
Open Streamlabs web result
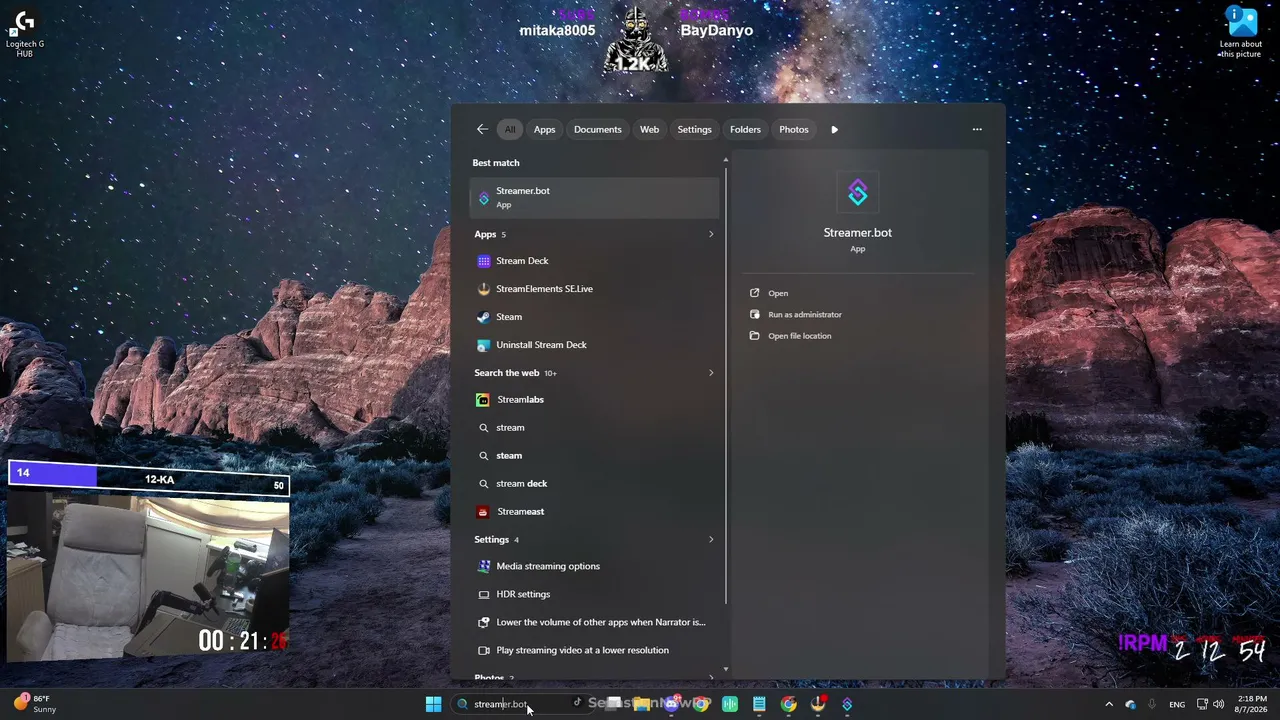click(594, 400)
